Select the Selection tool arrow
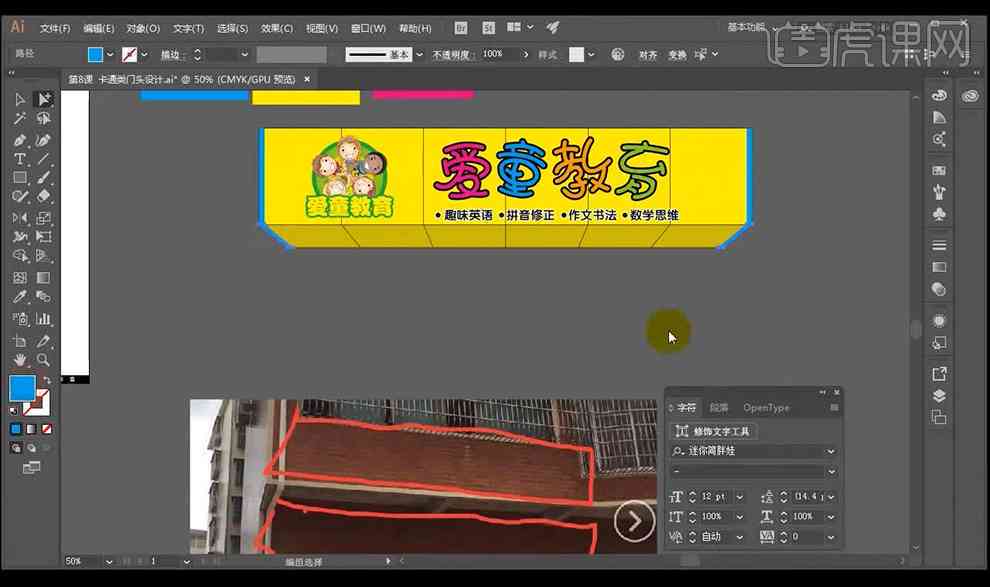 (20, 100)
